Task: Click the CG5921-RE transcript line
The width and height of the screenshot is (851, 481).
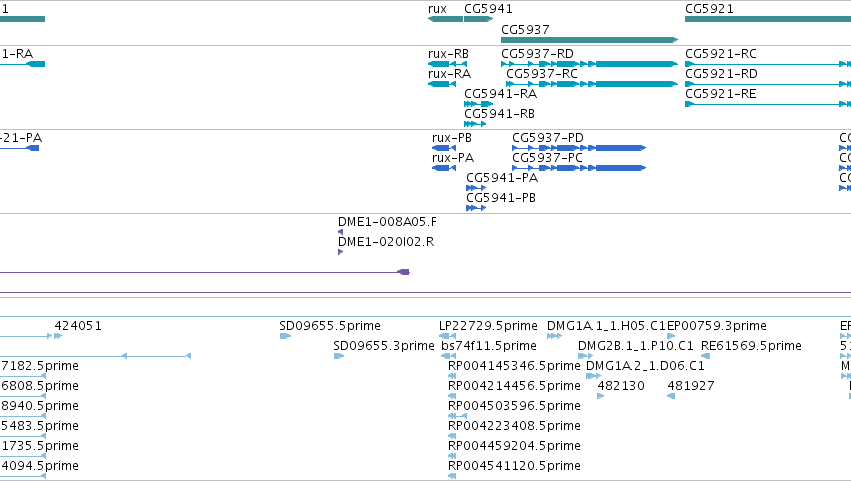Action: coord(767,104)
